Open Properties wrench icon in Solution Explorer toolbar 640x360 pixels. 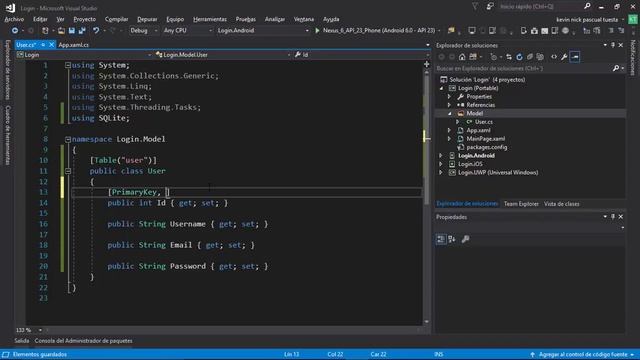coord(564,57)
